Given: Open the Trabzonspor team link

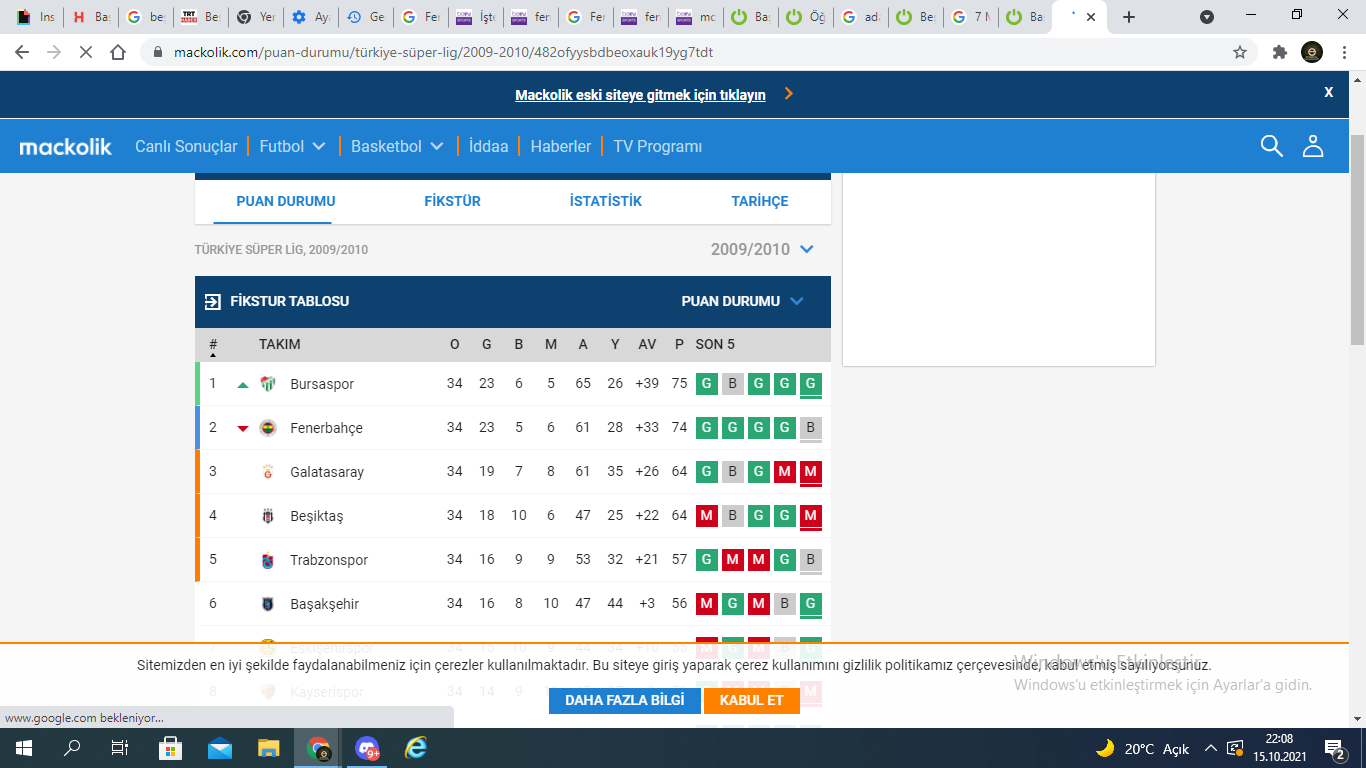Looking at the screenshot, I should [x=329, y=560].
